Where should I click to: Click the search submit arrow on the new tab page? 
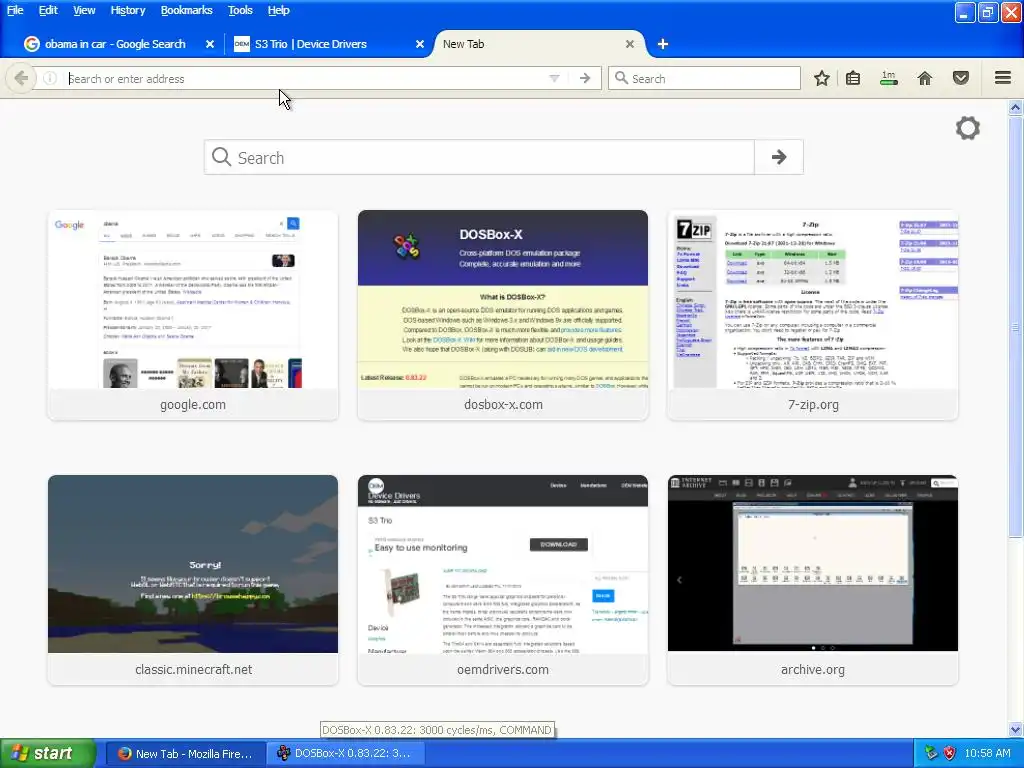(x=778, y=157)
